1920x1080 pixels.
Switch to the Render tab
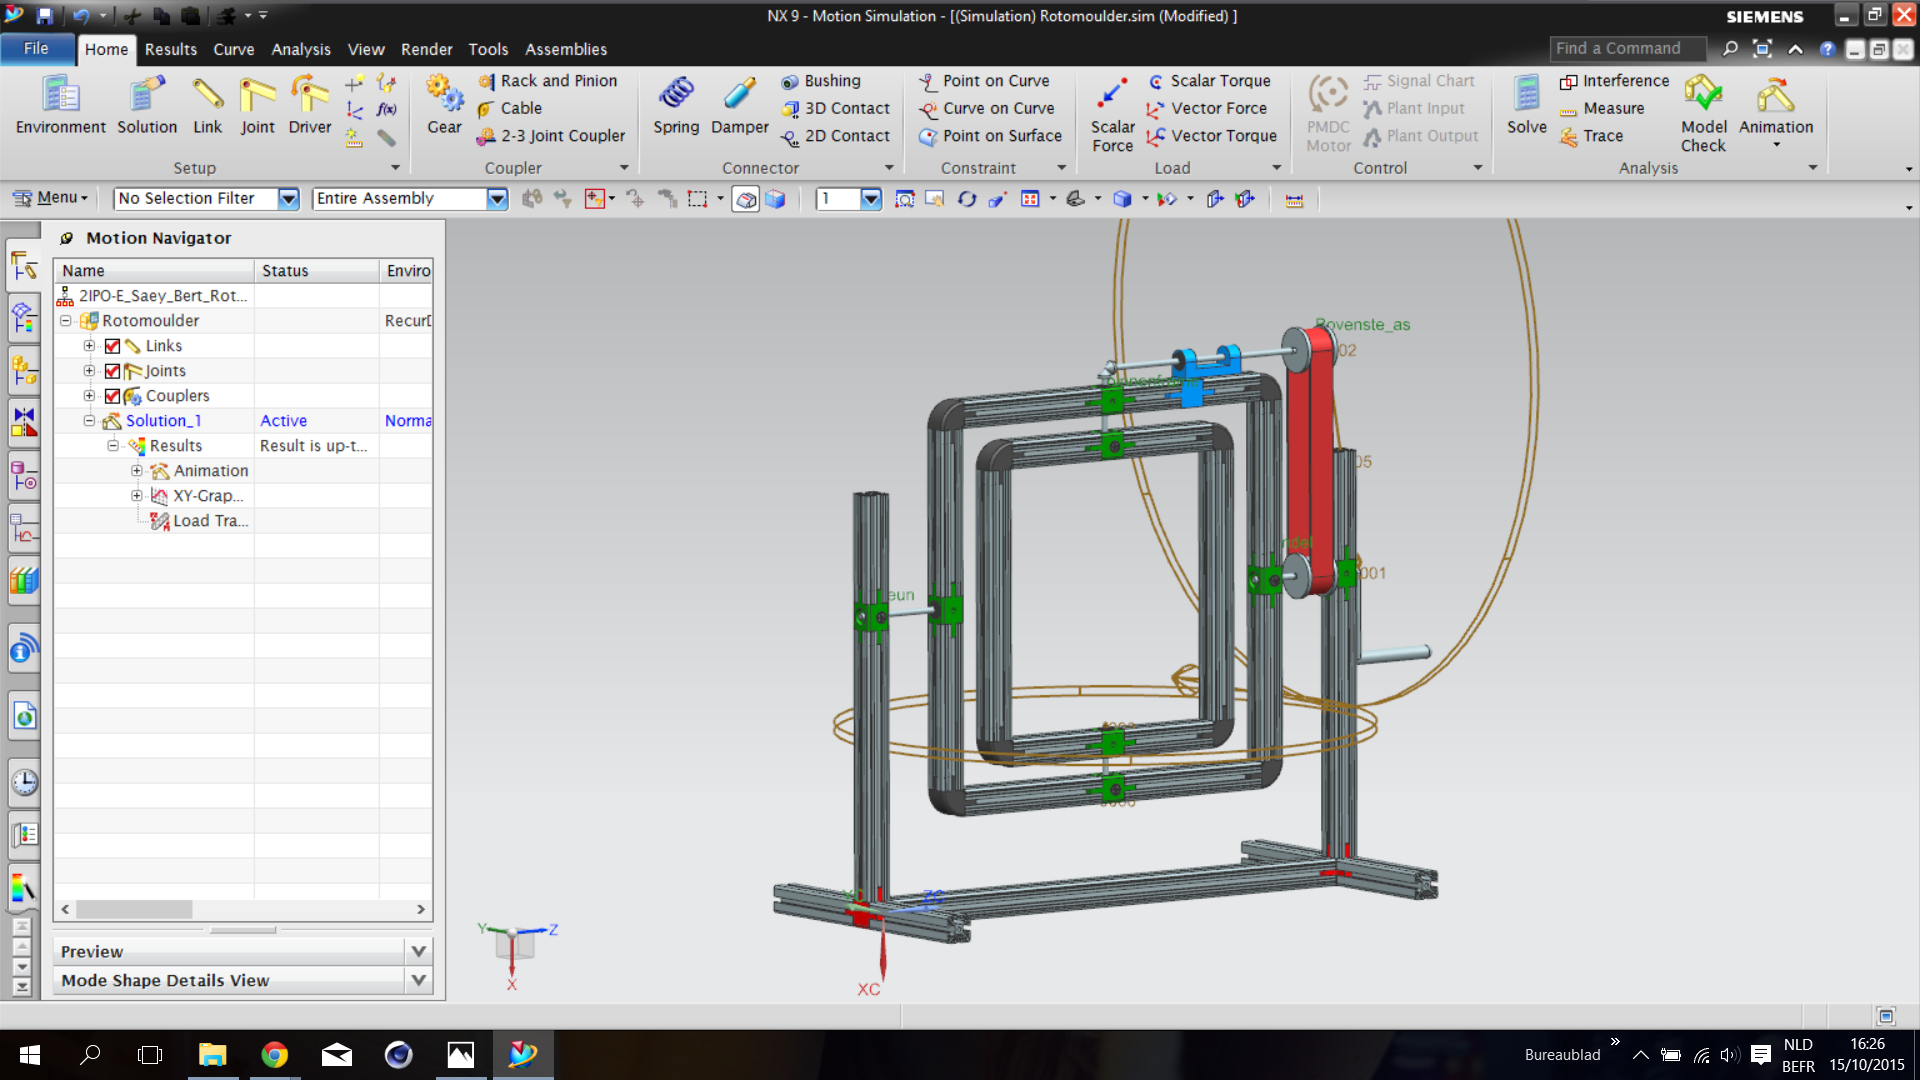pos(427,49)
